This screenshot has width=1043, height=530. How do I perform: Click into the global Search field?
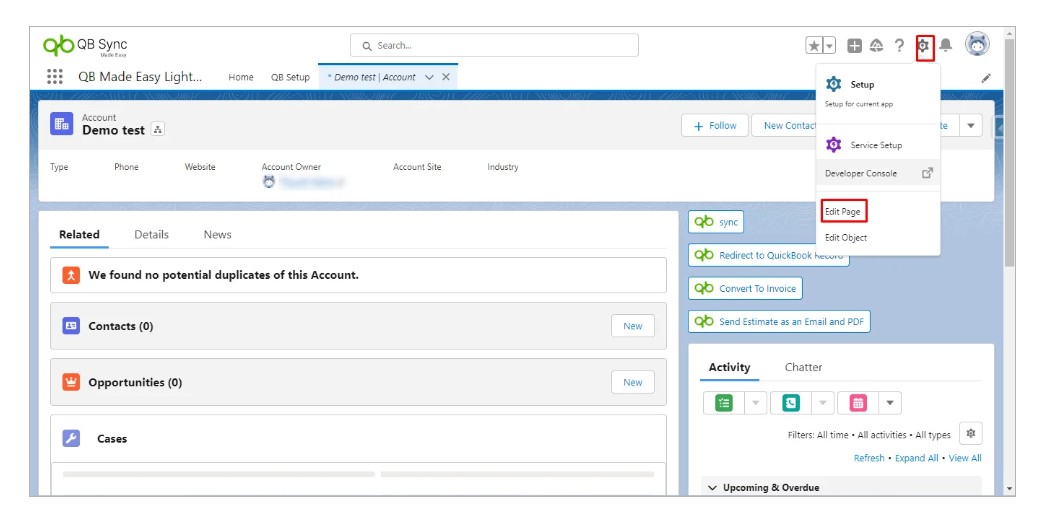pyautogui.click(x=494, y=45)
